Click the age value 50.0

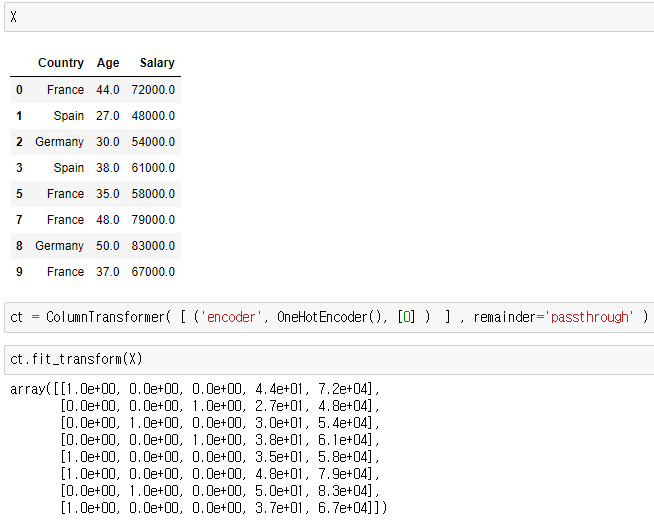[x=108, y=246]
